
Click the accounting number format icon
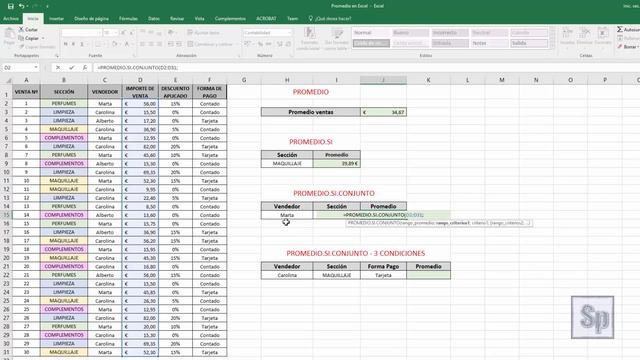pyautogui.click(x=248, y=44)
